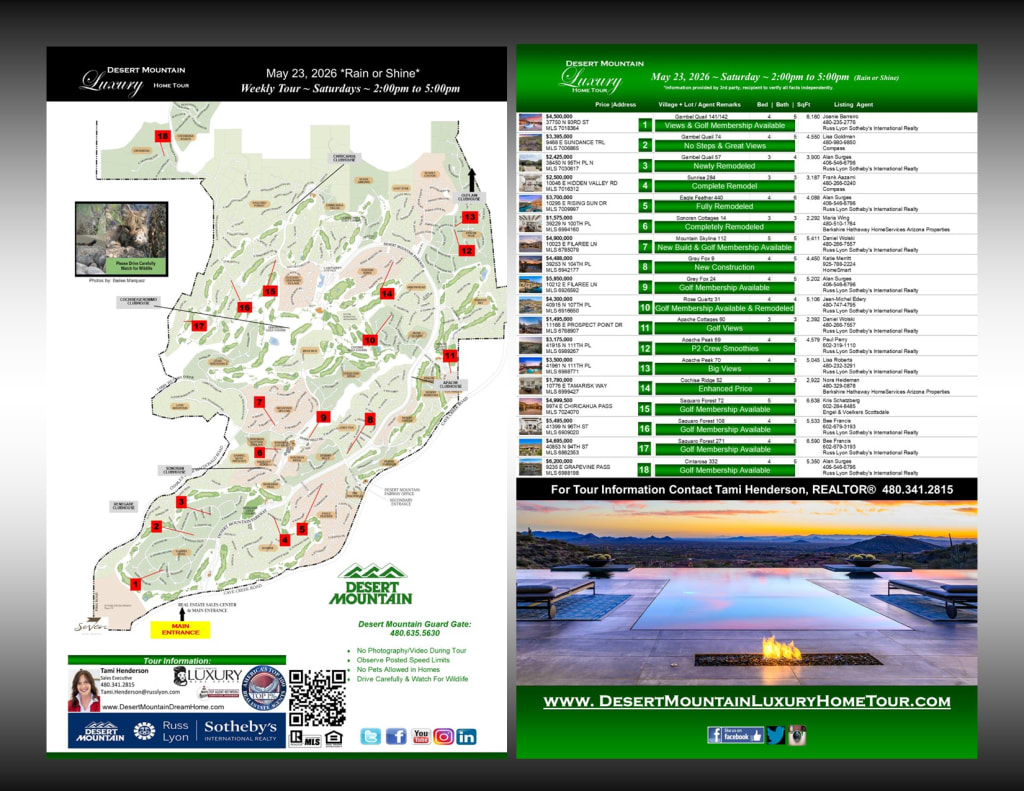The height and width of the screenshot is (791, 1024).
Task: Click red map marker 5
Action: coord(302,529)
